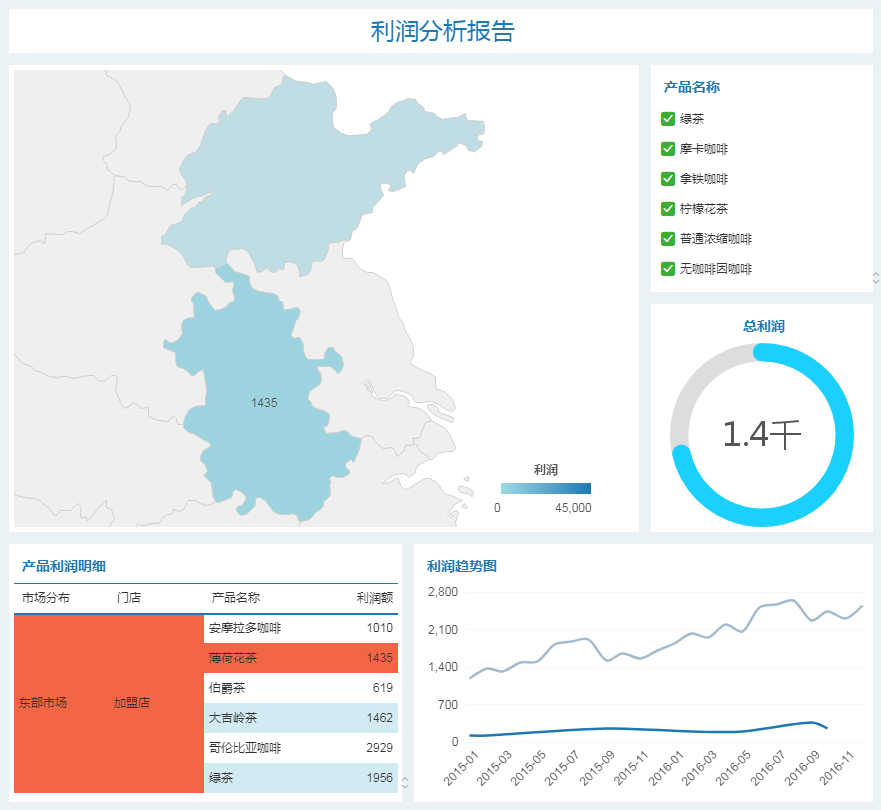Toggle the 拿铁咖啡 checkbox

(x=667, y=179)
